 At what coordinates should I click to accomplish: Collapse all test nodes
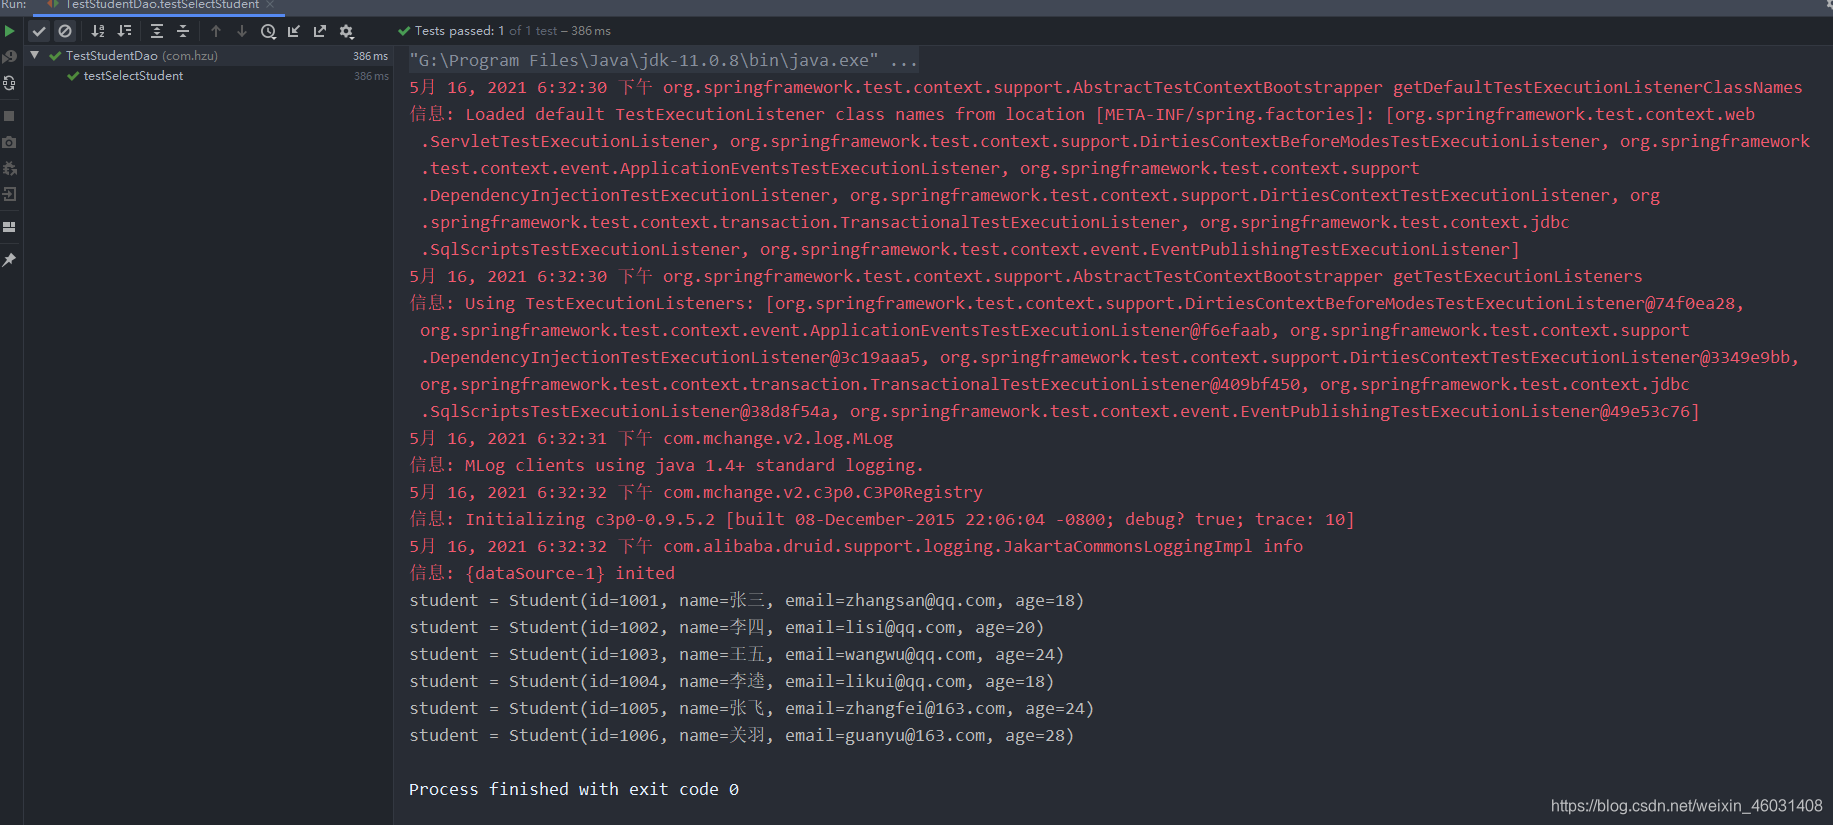[183, 31]
